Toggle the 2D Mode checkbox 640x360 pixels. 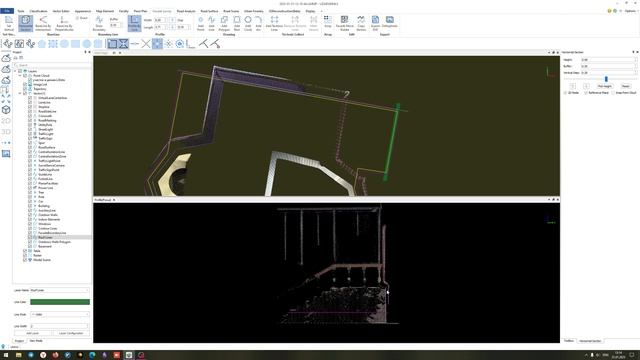[565, 93]
